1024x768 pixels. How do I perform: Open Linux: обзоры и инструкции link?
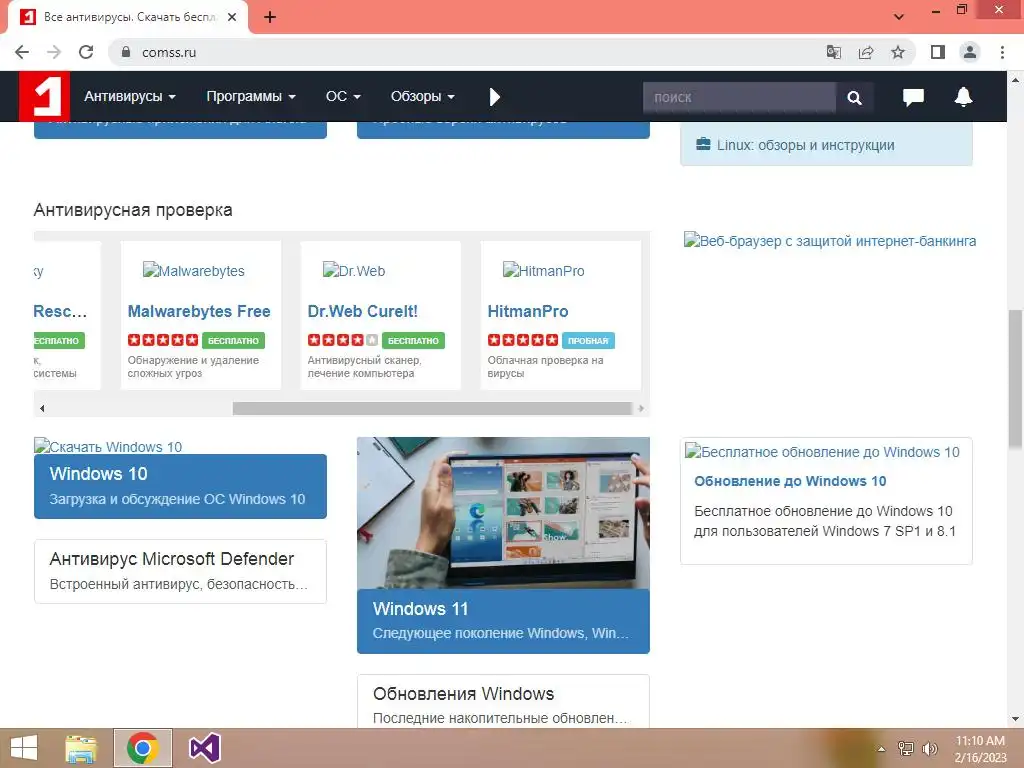(805, 145)
